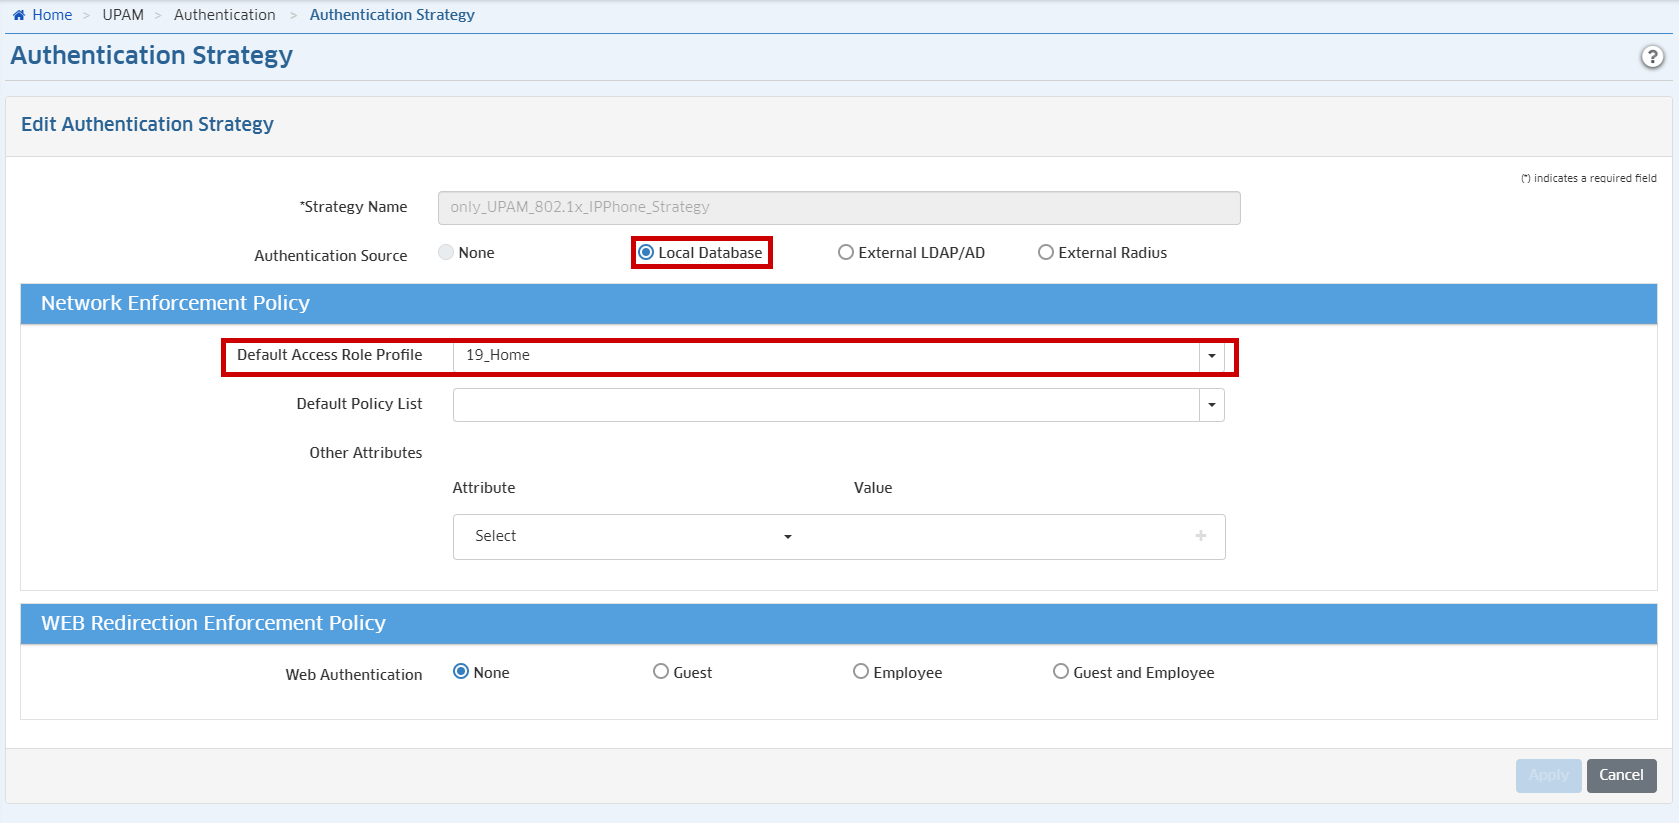The width and height of the screenshot is (1679, 823).
Task: Set Web Authentication to None
Action: point(461,672)
